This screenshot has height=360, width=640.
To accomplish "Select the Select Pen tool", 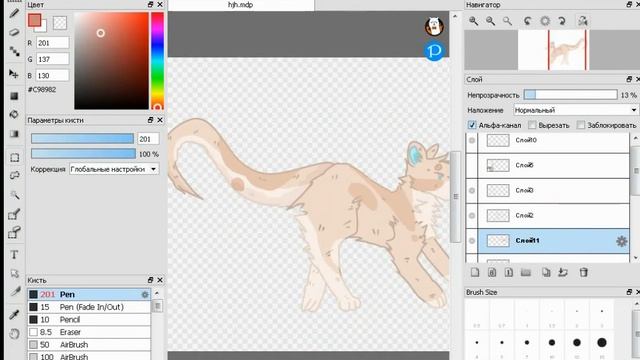I will click(14, 214).
